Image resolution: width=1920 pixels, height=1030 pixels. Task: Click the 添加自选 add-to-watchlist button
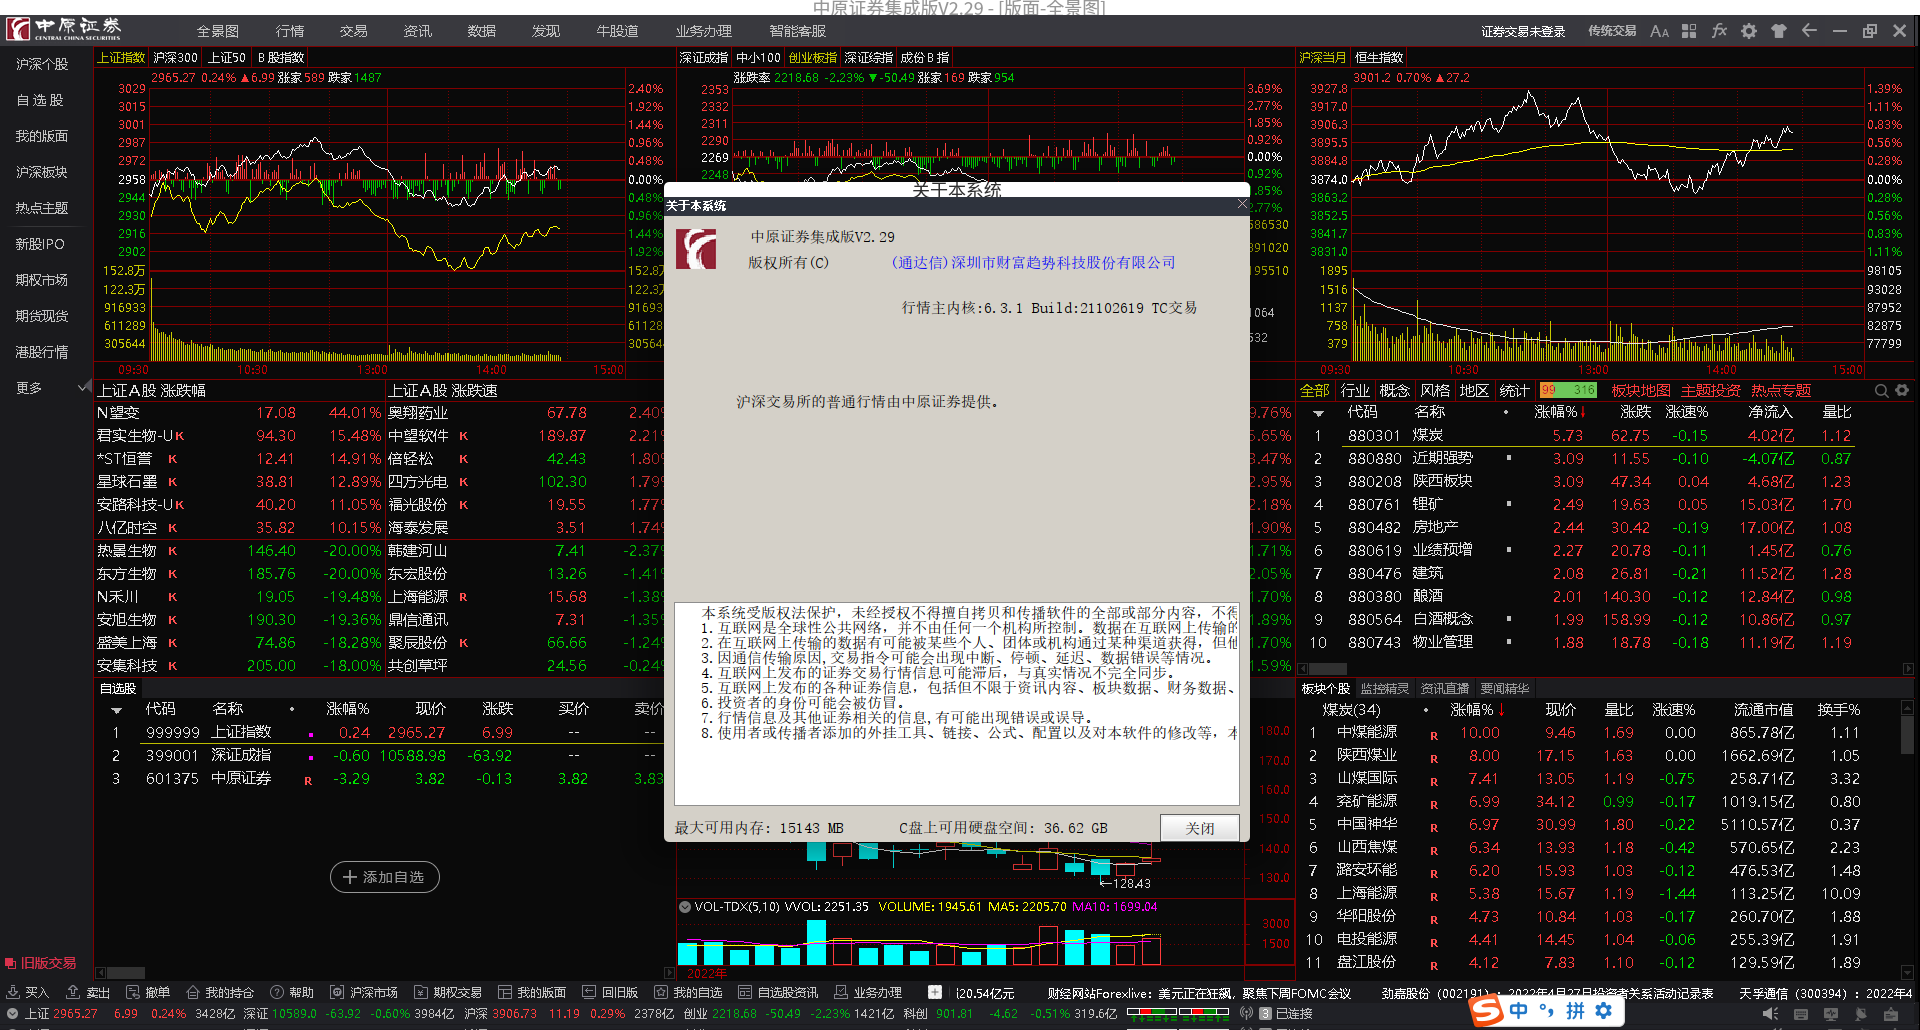point(384,877)
